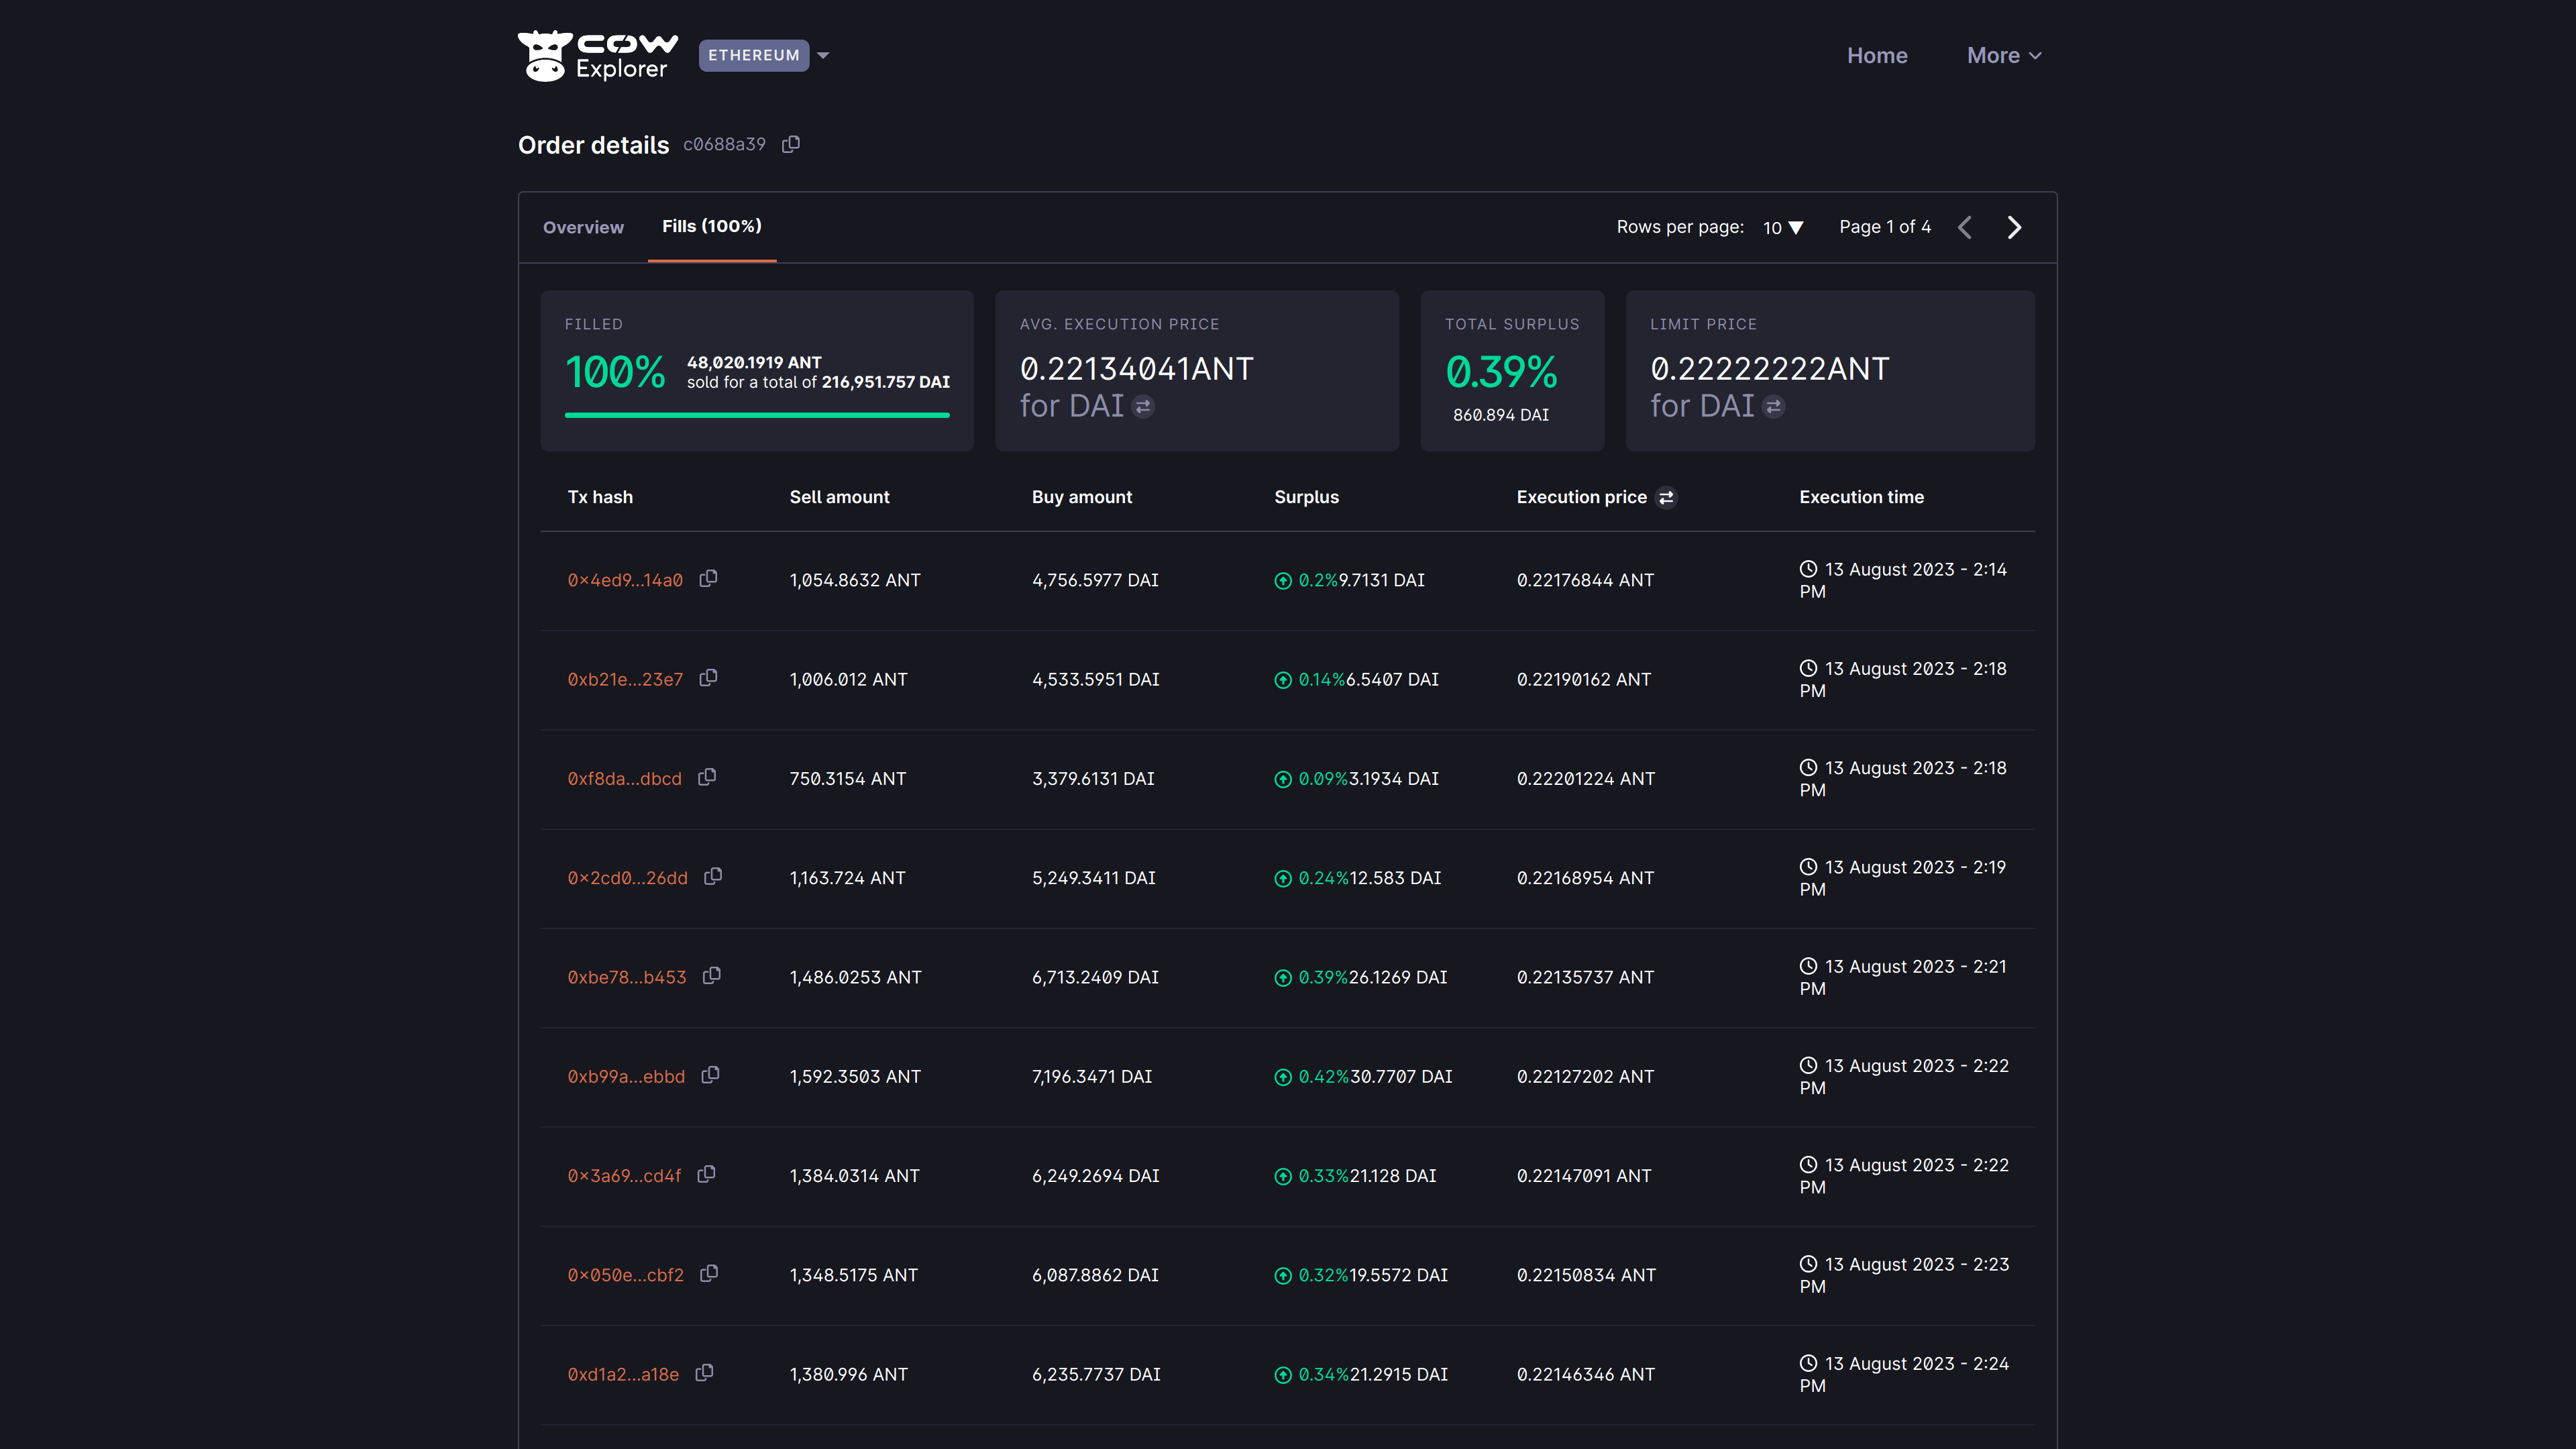The image size is (2576, 1449).
Task: Select the Fills (100%) tab
Action: point(711,227)
